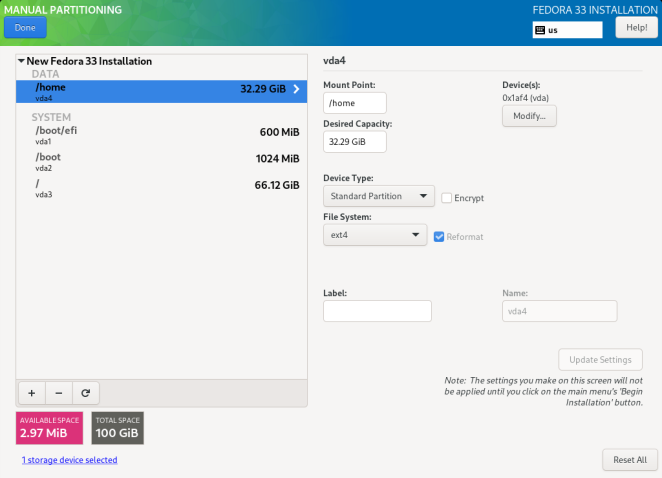Open the 1 storage device selected link
The width and height of the screenshot is (662, 478).
70,460
